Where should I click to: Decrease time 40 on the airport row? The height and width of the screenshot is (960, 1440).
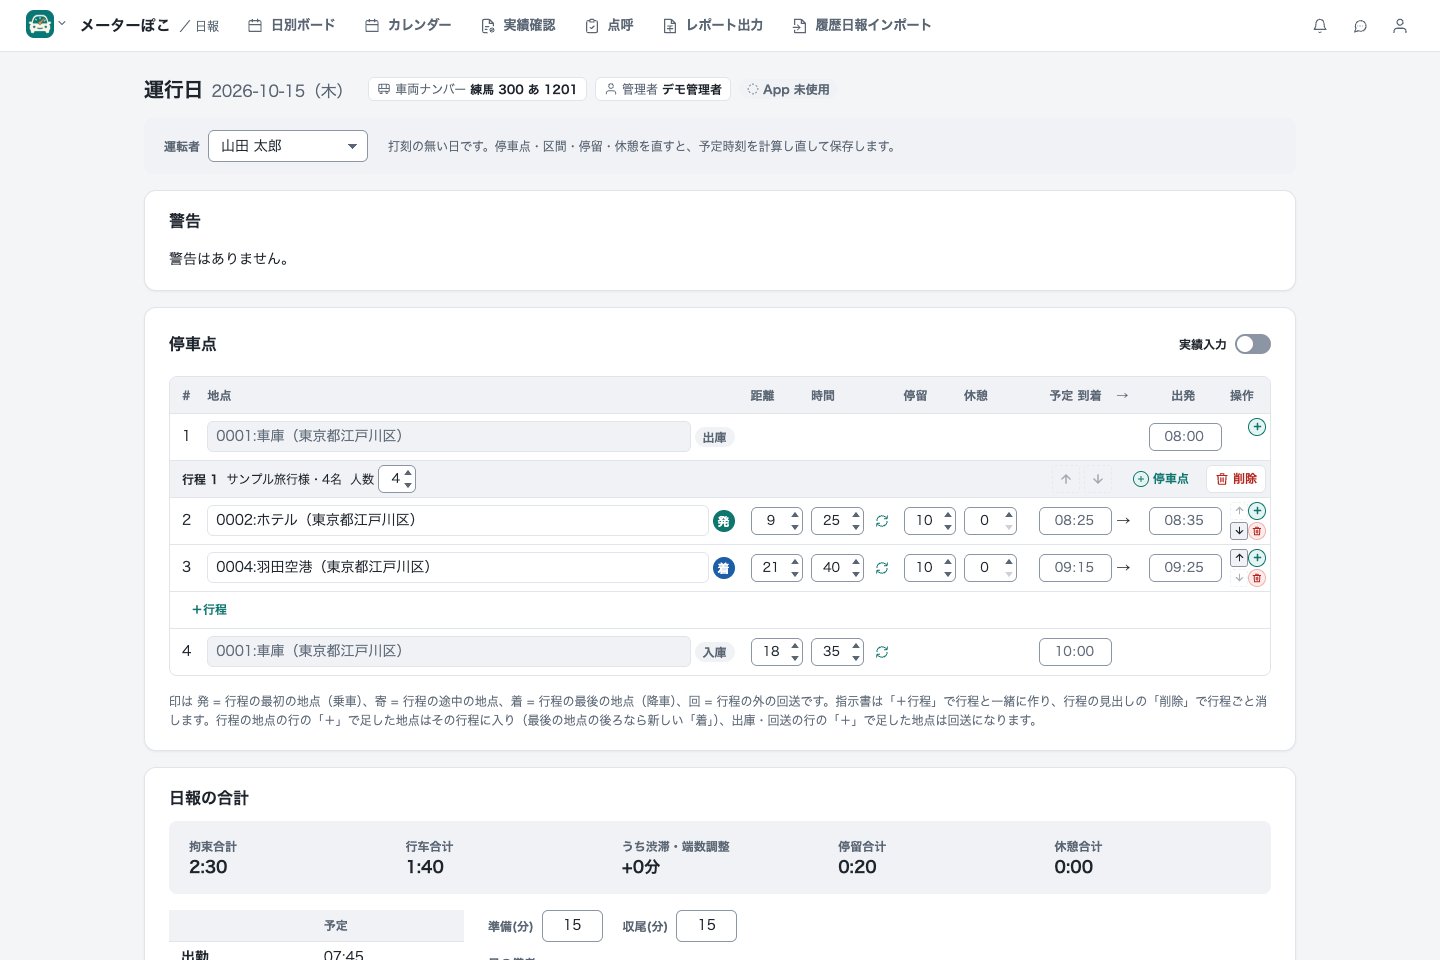point(856,574)
